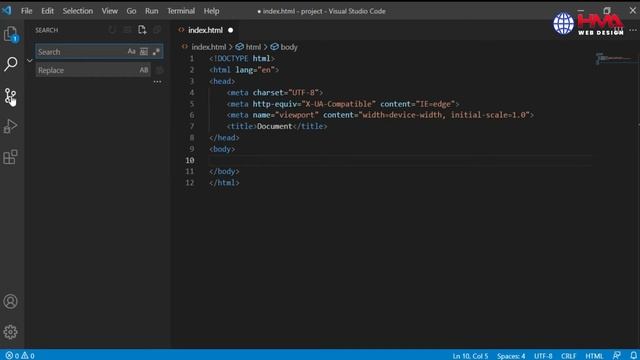
Task: Open the editor More Actions ellipsis
Action: [633, 30]
